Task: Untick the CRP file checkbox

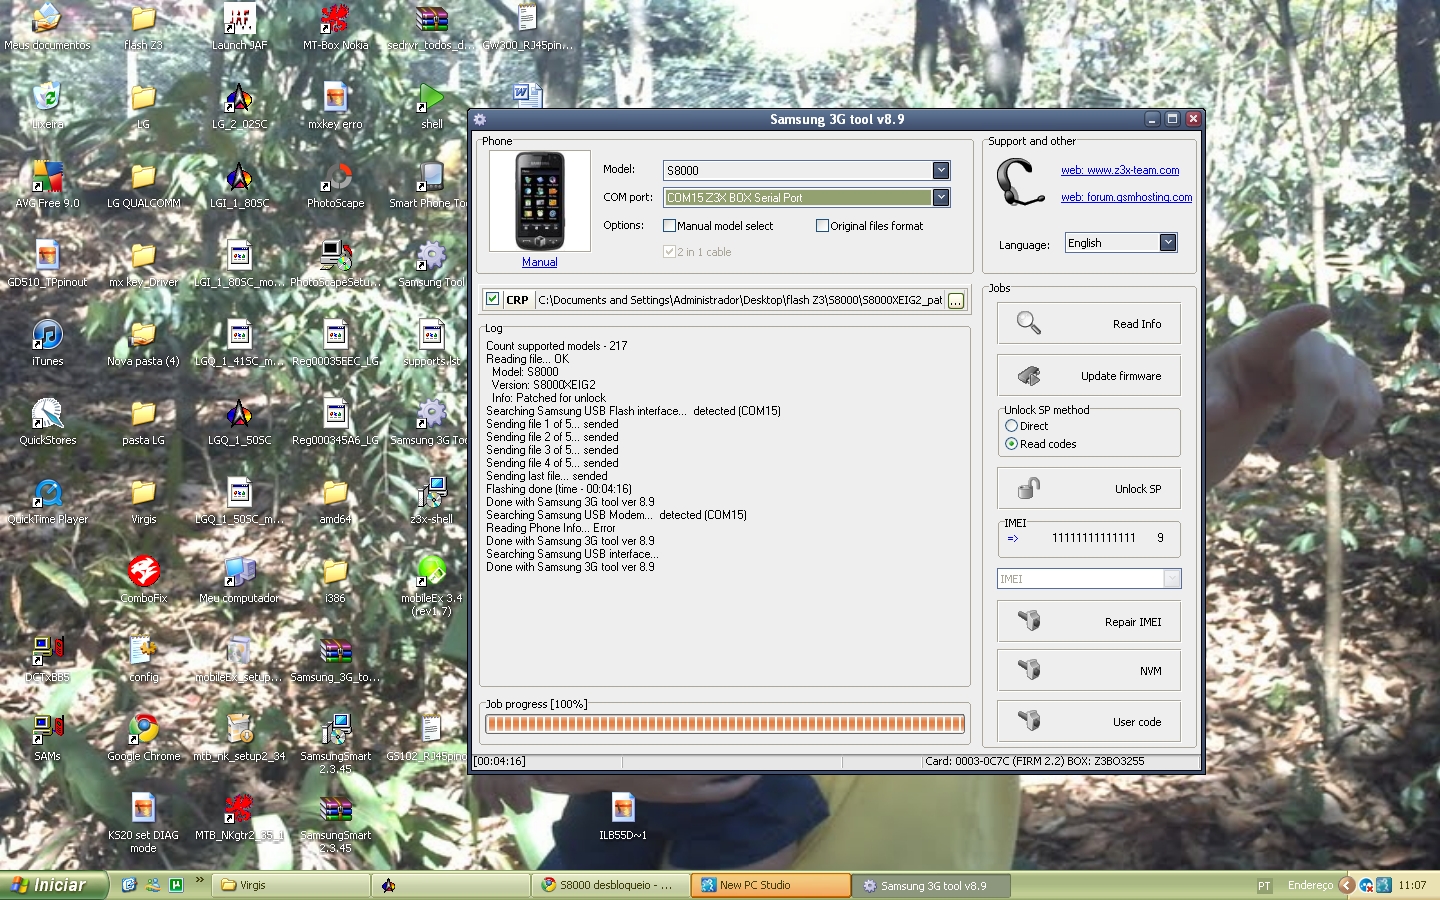Action: click(x=492, y=299)
